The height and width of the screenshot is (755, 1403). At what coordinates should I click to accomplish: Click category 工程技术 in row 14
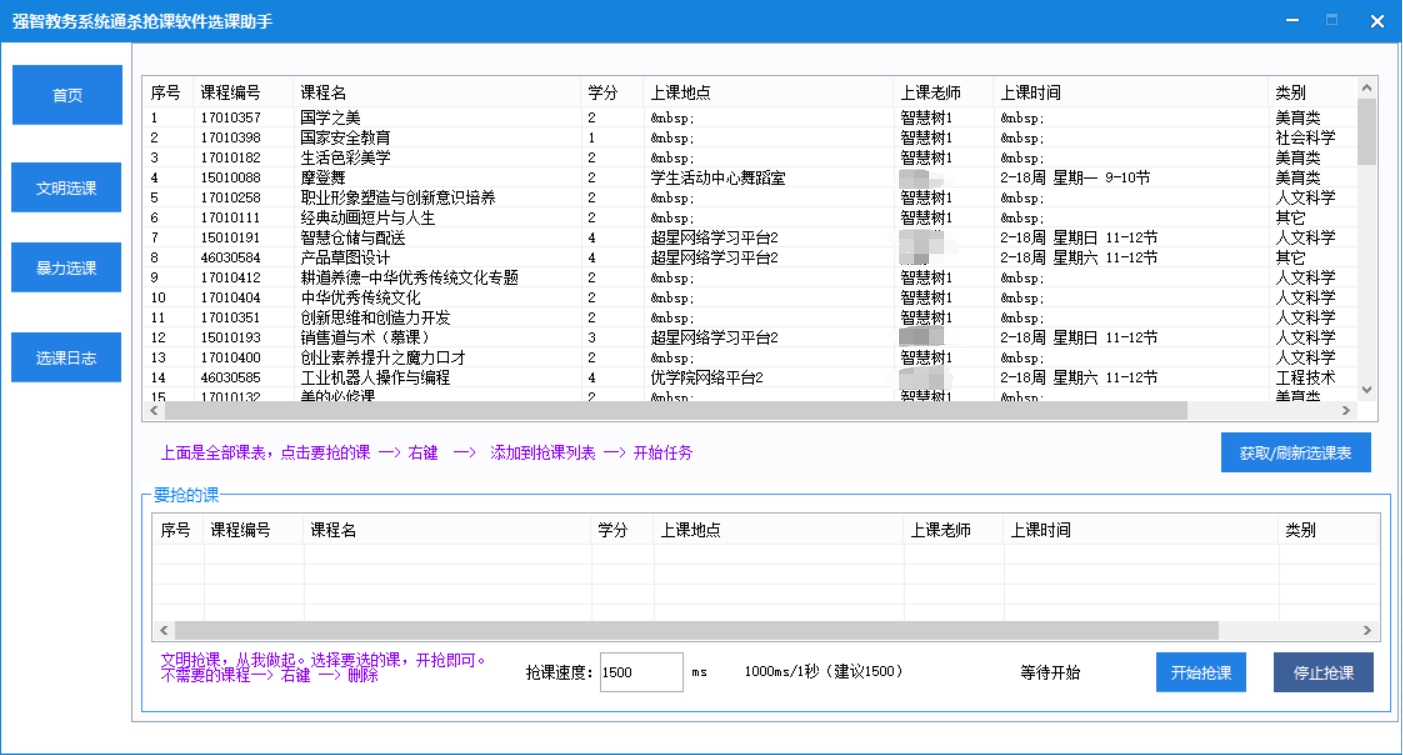point(1305,378)
